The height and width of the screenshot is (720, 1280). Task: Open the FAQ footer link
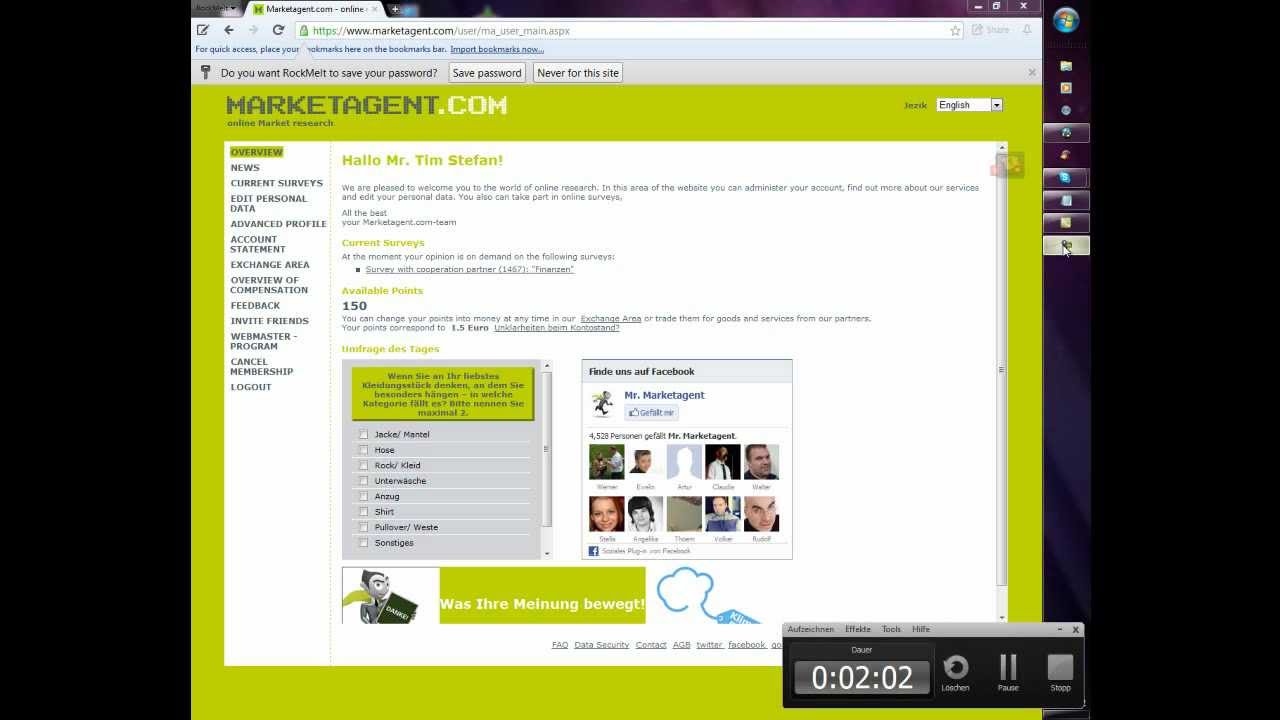click(x=560, y=645)
